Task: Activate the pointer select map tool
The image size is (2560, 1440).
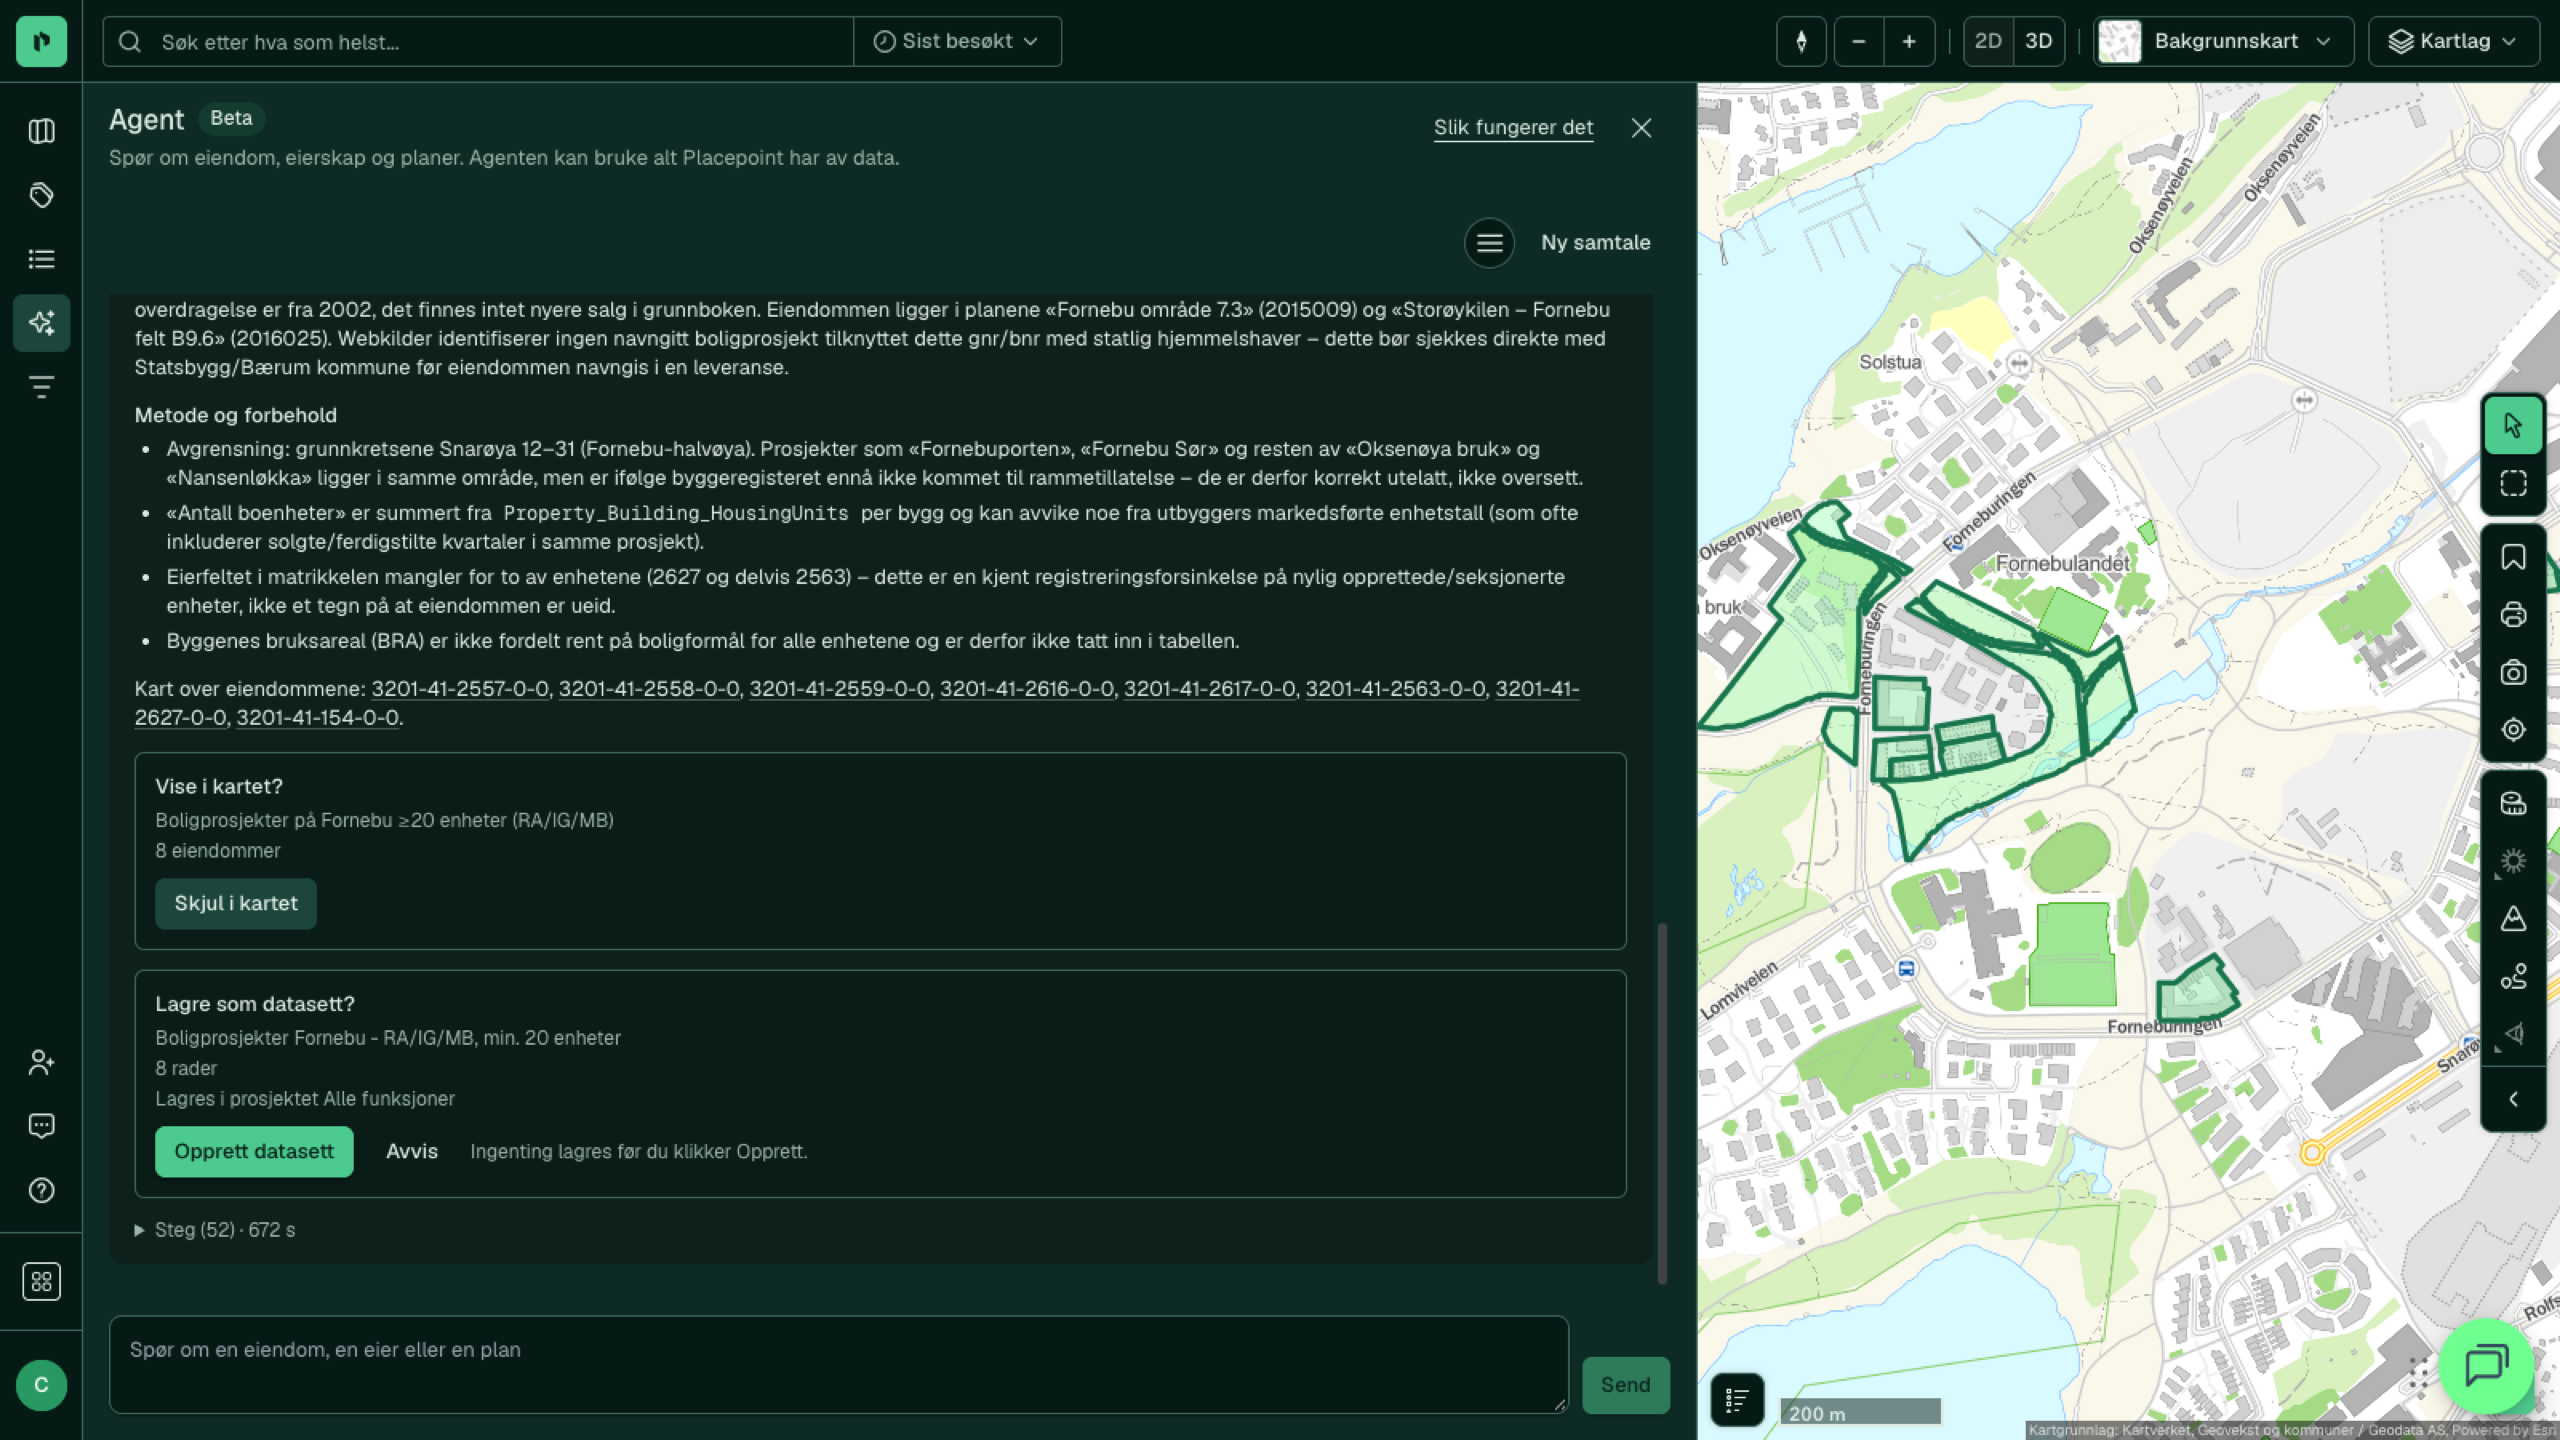Action: [2513, 425]
